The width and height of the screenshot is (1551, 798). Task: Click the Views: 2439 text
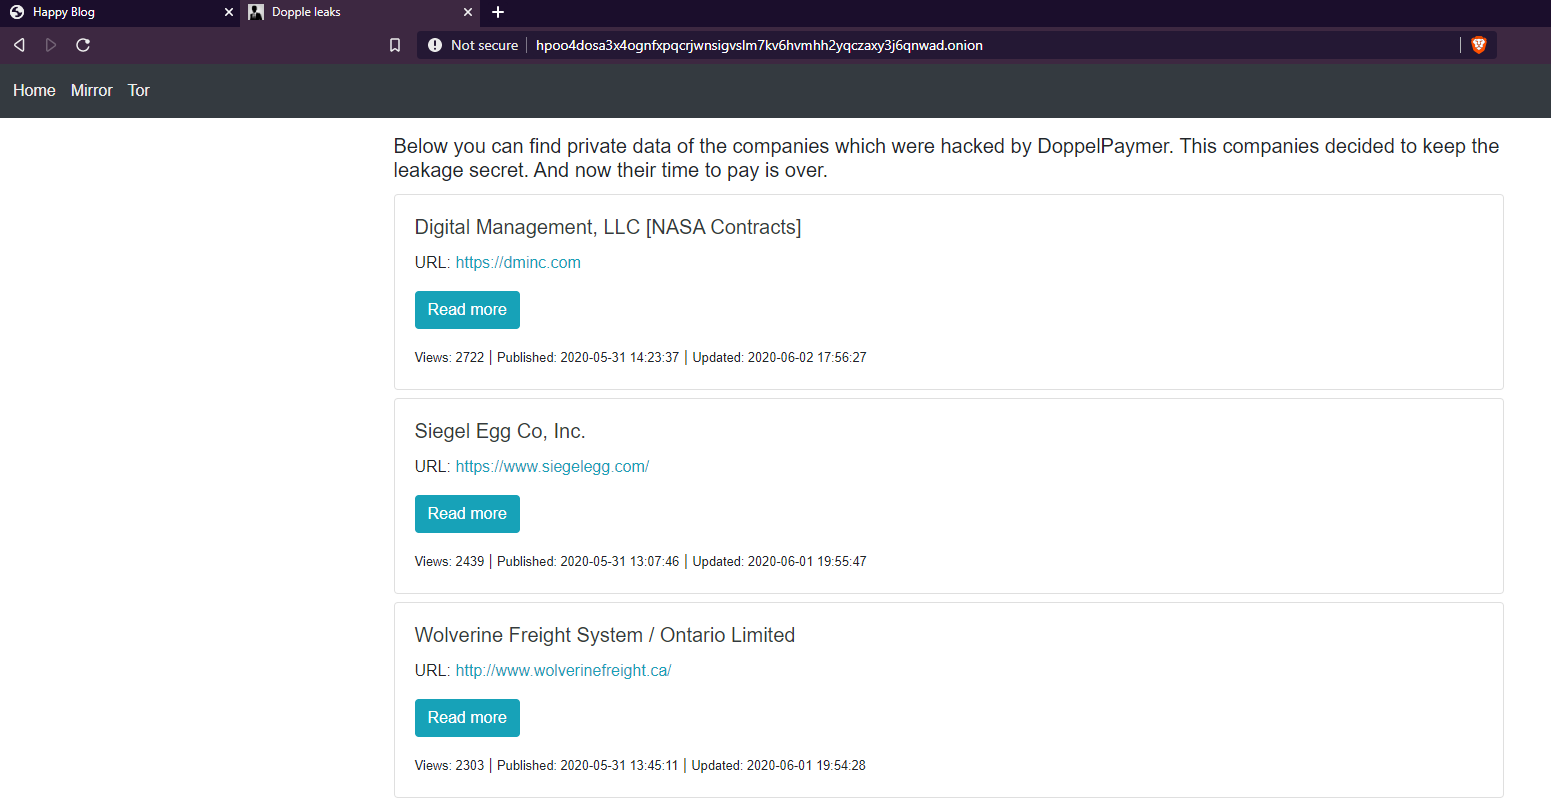[x=449, y=561]
